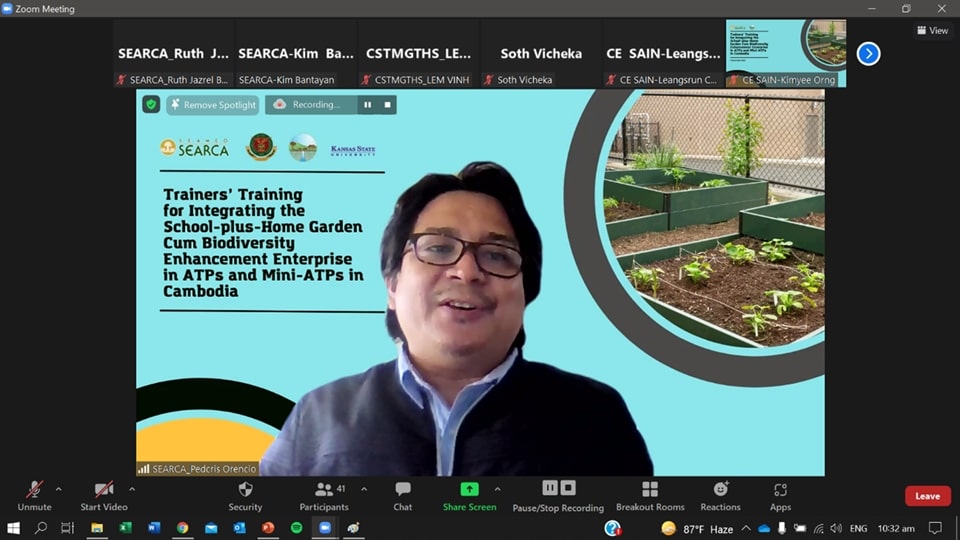Image resolution: width=960 pixels, height=540 pixels.
Task: Expand audio options arrow beside Unmute
Action: (x=58, y=489)
